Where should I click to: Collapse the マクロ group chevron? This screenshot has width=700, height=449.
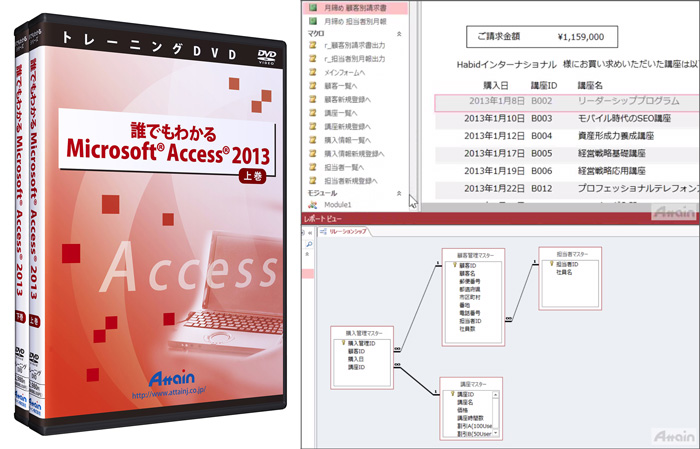tap(399, 33)
